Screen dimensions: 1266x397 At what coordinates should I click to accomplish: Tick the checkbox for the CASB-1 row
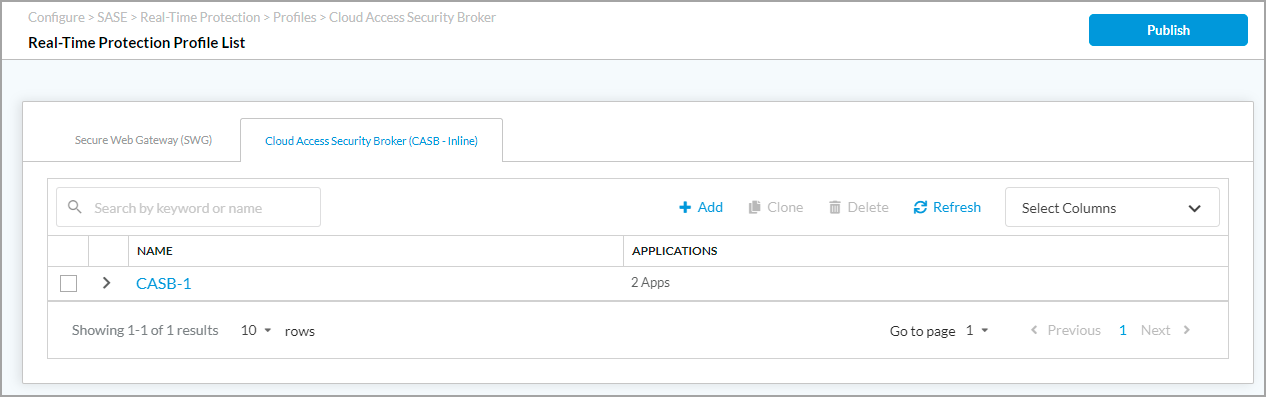click(68, 283)
